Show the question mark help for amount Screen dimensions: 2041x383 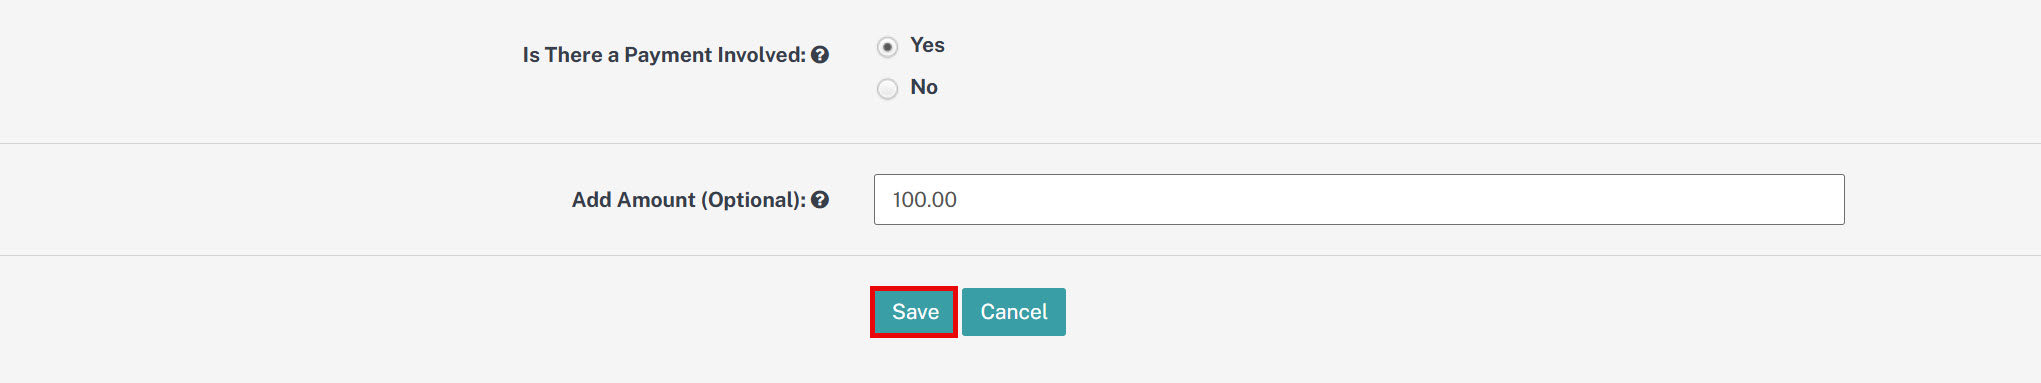tap(820, 200)
